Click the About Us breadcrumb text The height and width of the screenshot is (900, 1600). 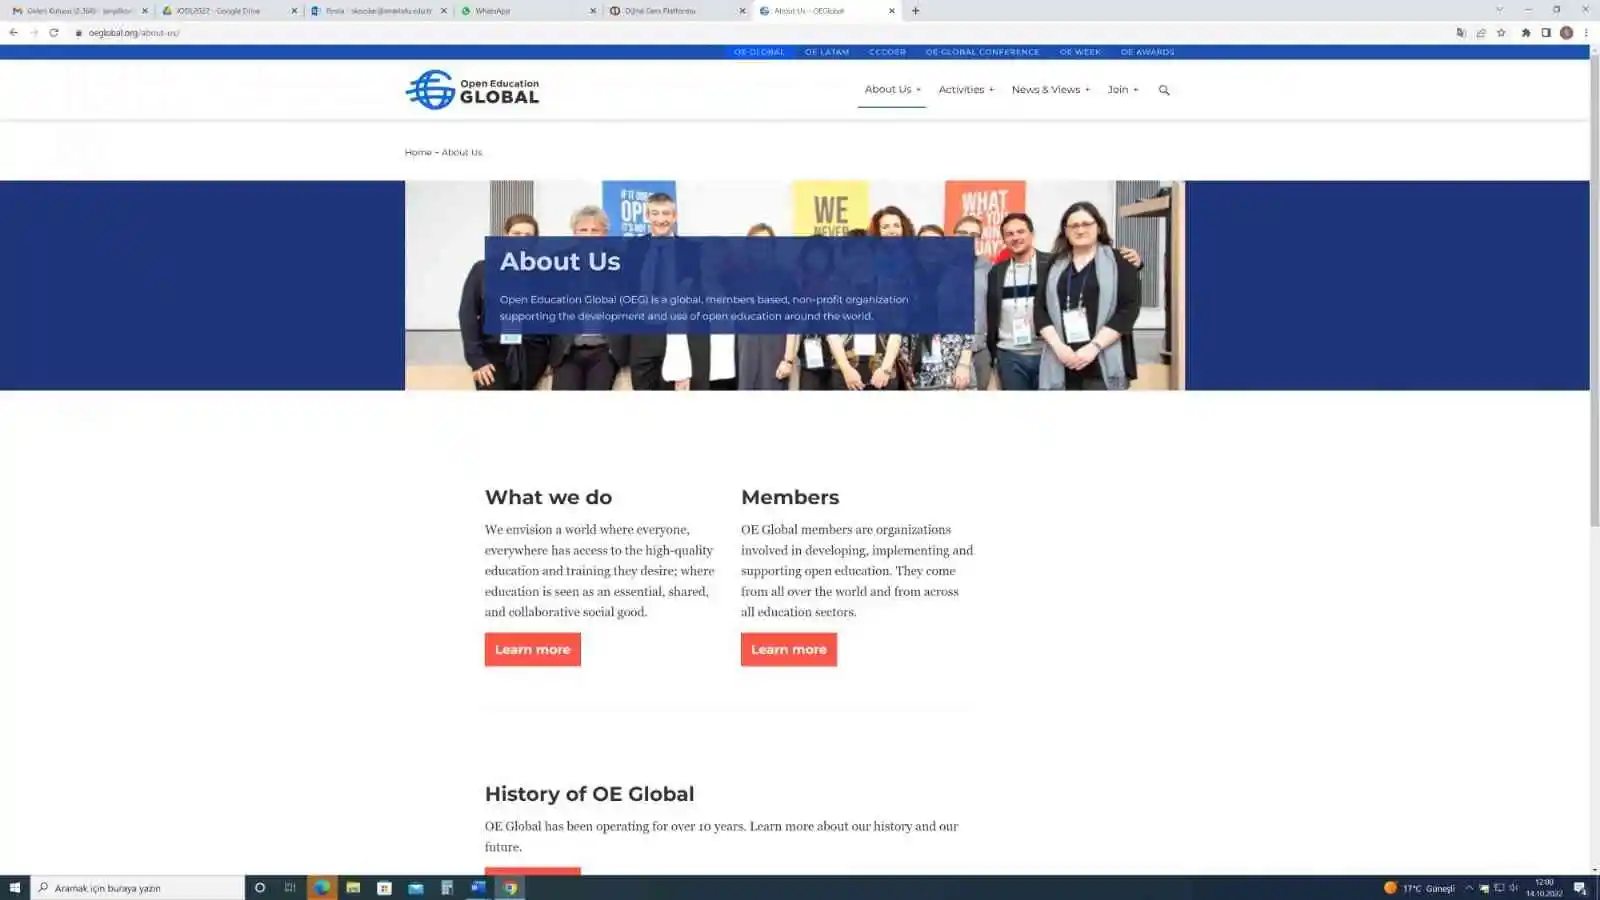pyautogui.click(x=462, y=153)
